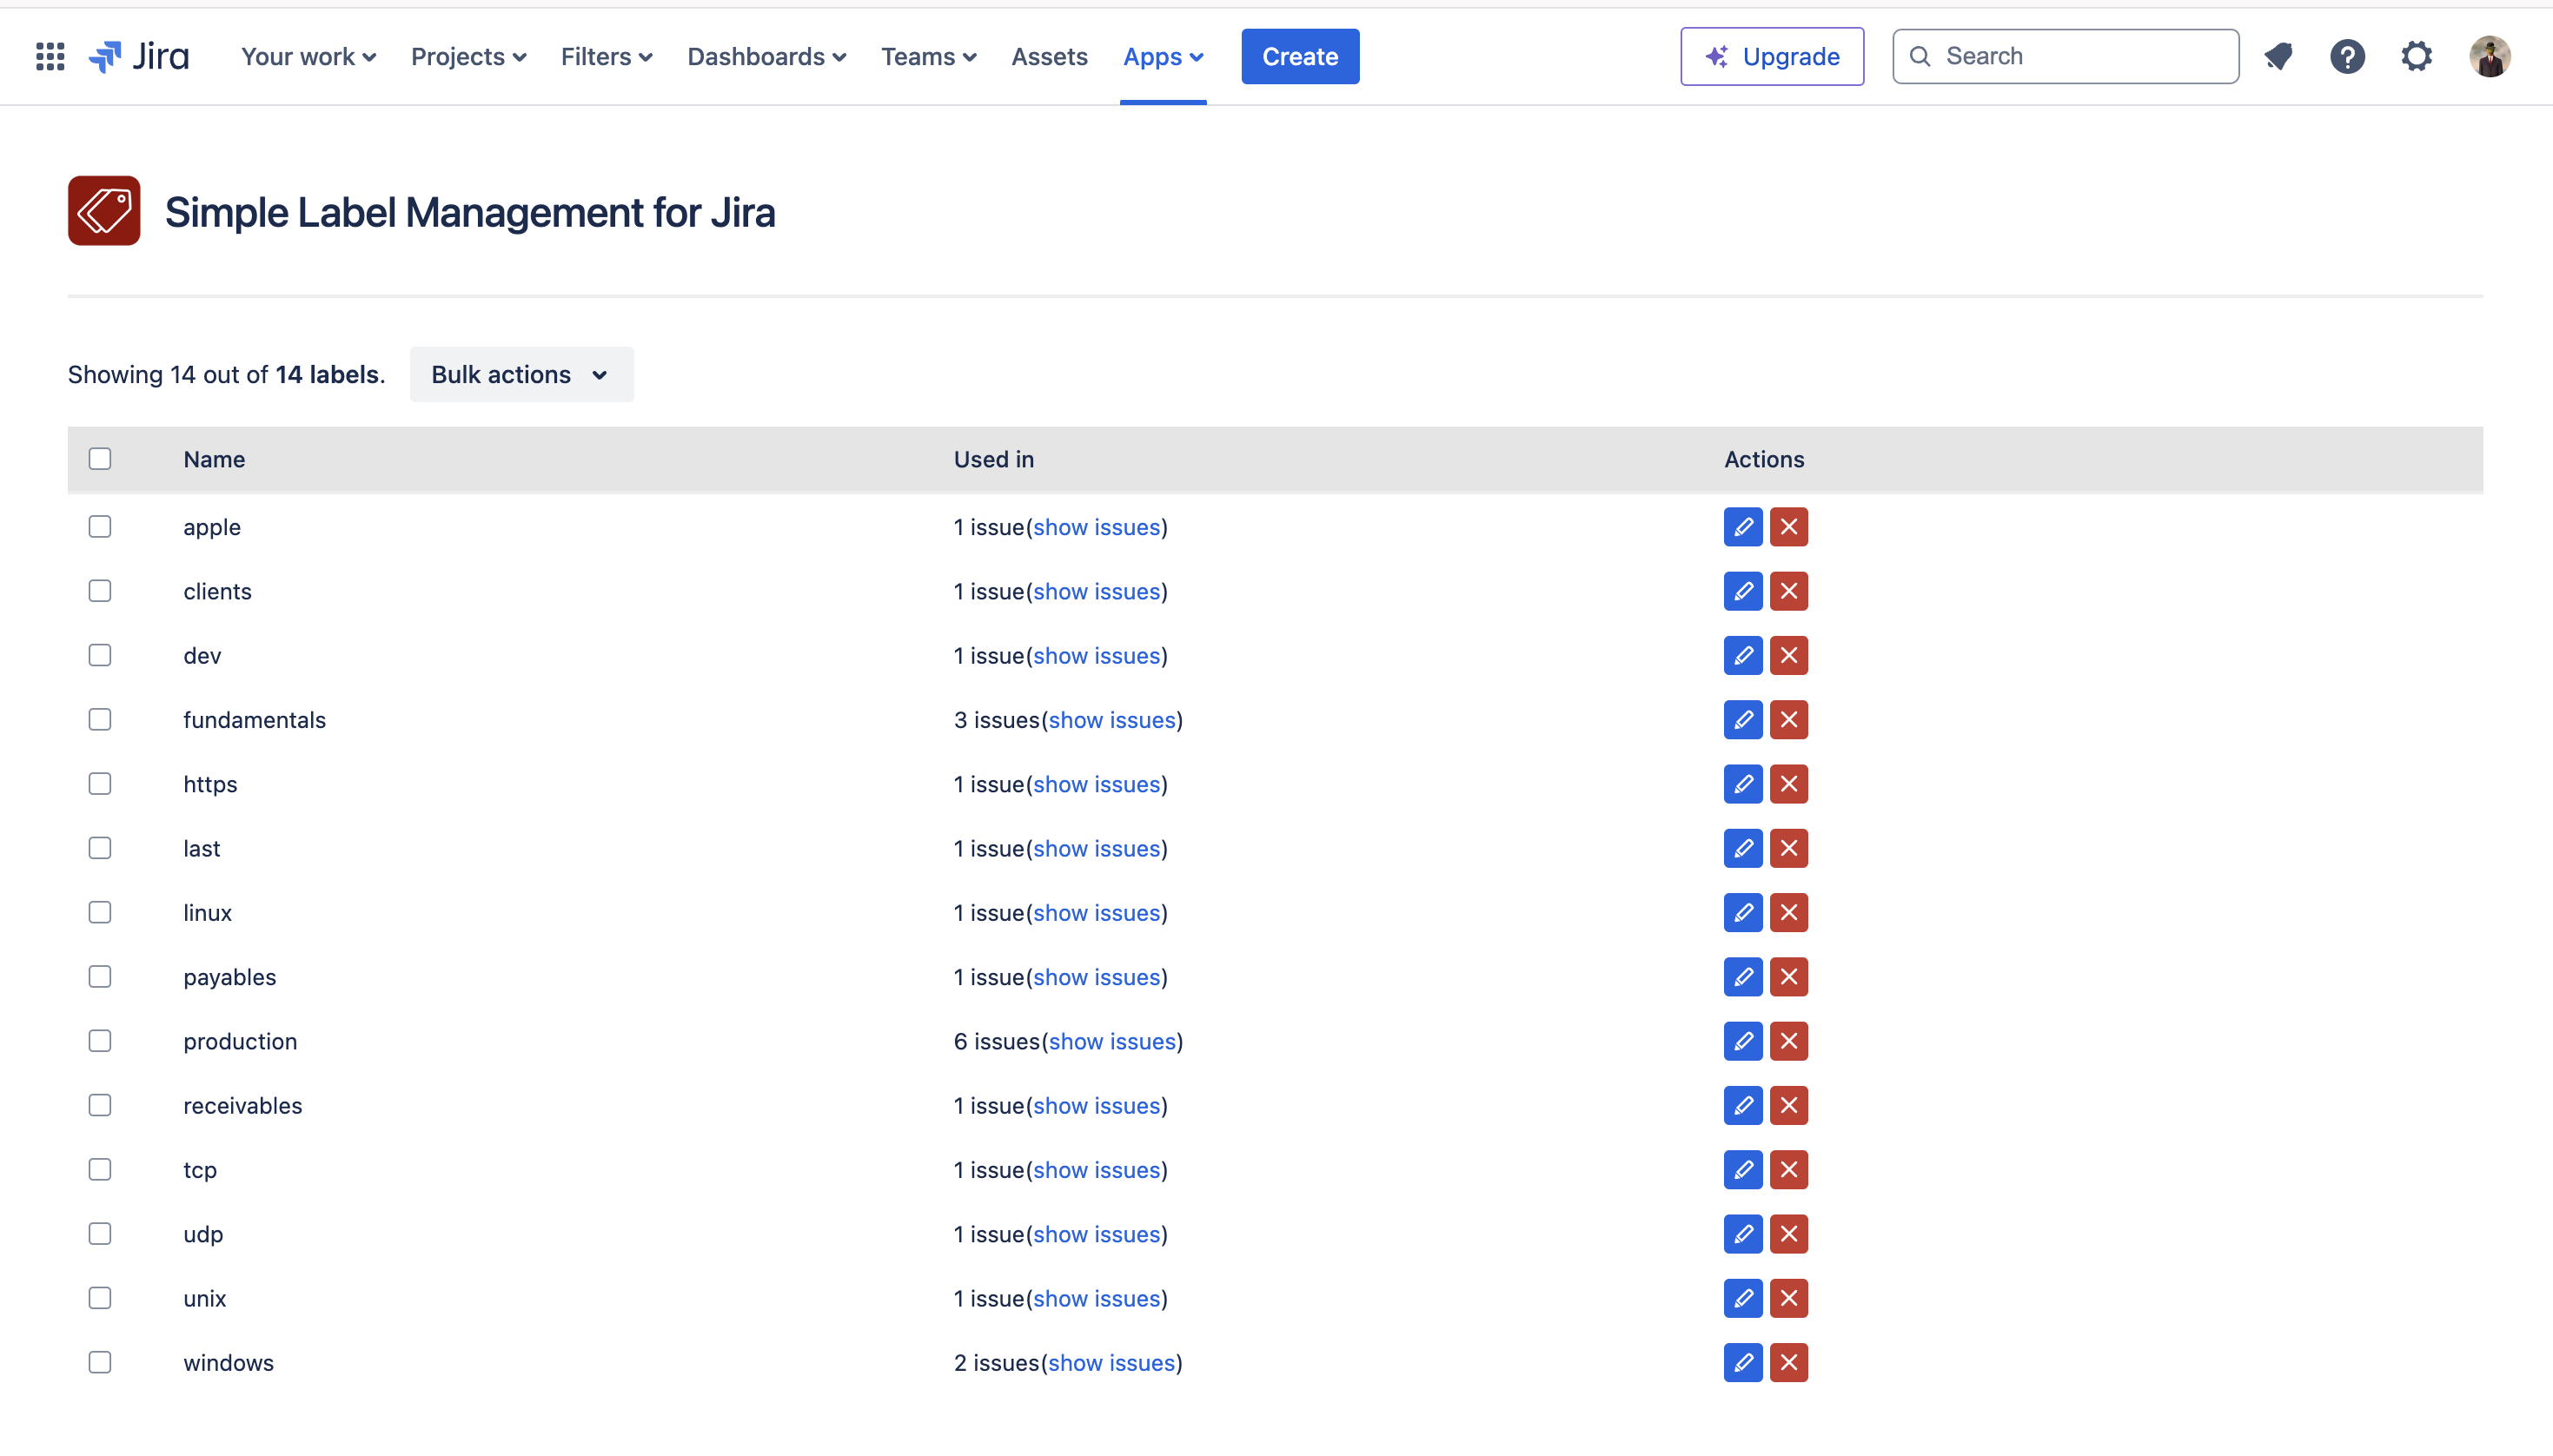The width and height of the screenshot is (2553, 1456).
Task: Go to the Assets menu item
Action: click(x=1048, y=56)
